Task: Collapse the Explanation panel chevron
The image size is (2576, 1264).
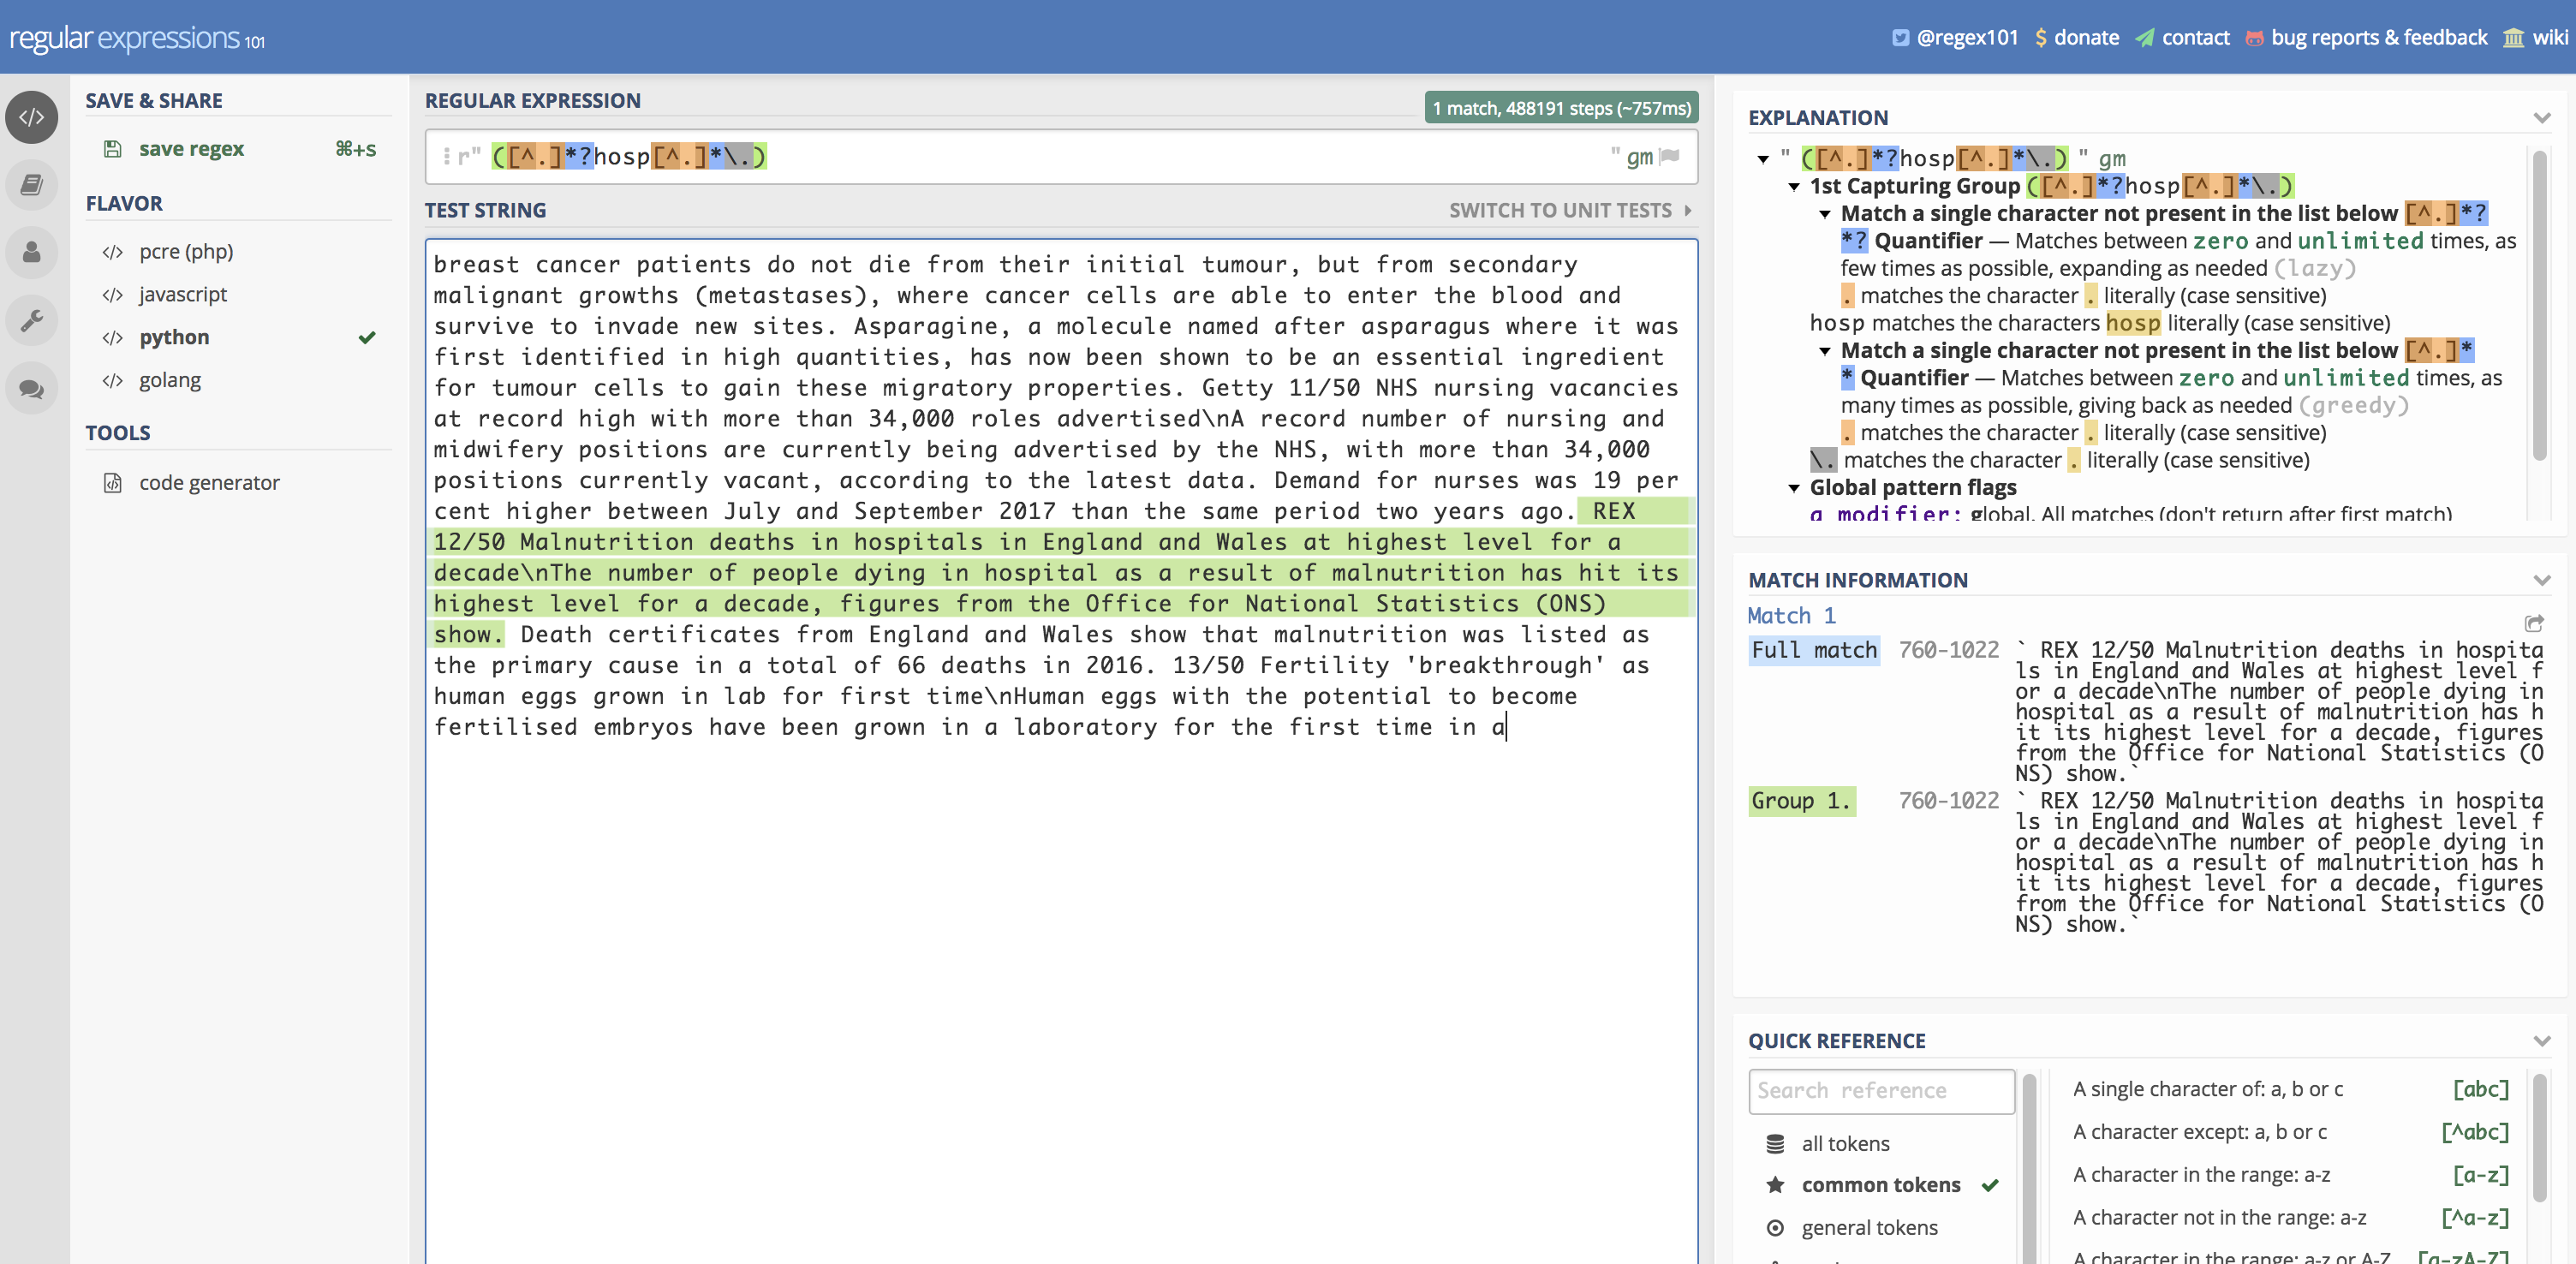Action: coord(2541,118)
